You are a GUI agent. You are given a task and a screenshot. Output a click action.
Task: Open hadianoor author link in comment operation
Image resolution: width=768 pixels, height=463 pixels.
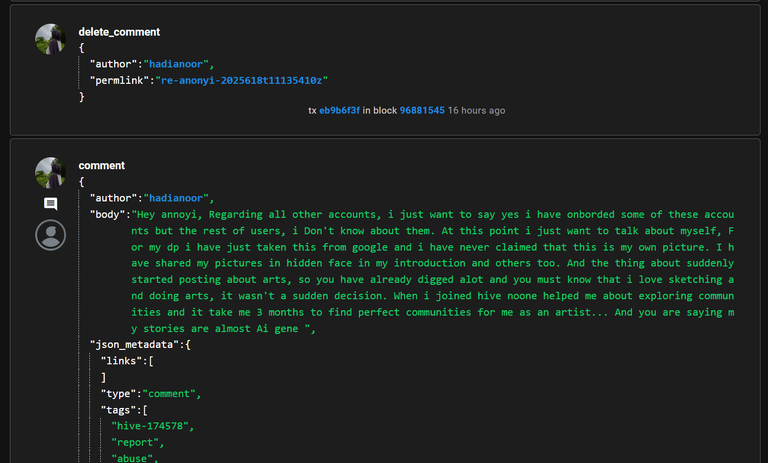(x=176, y=198)
